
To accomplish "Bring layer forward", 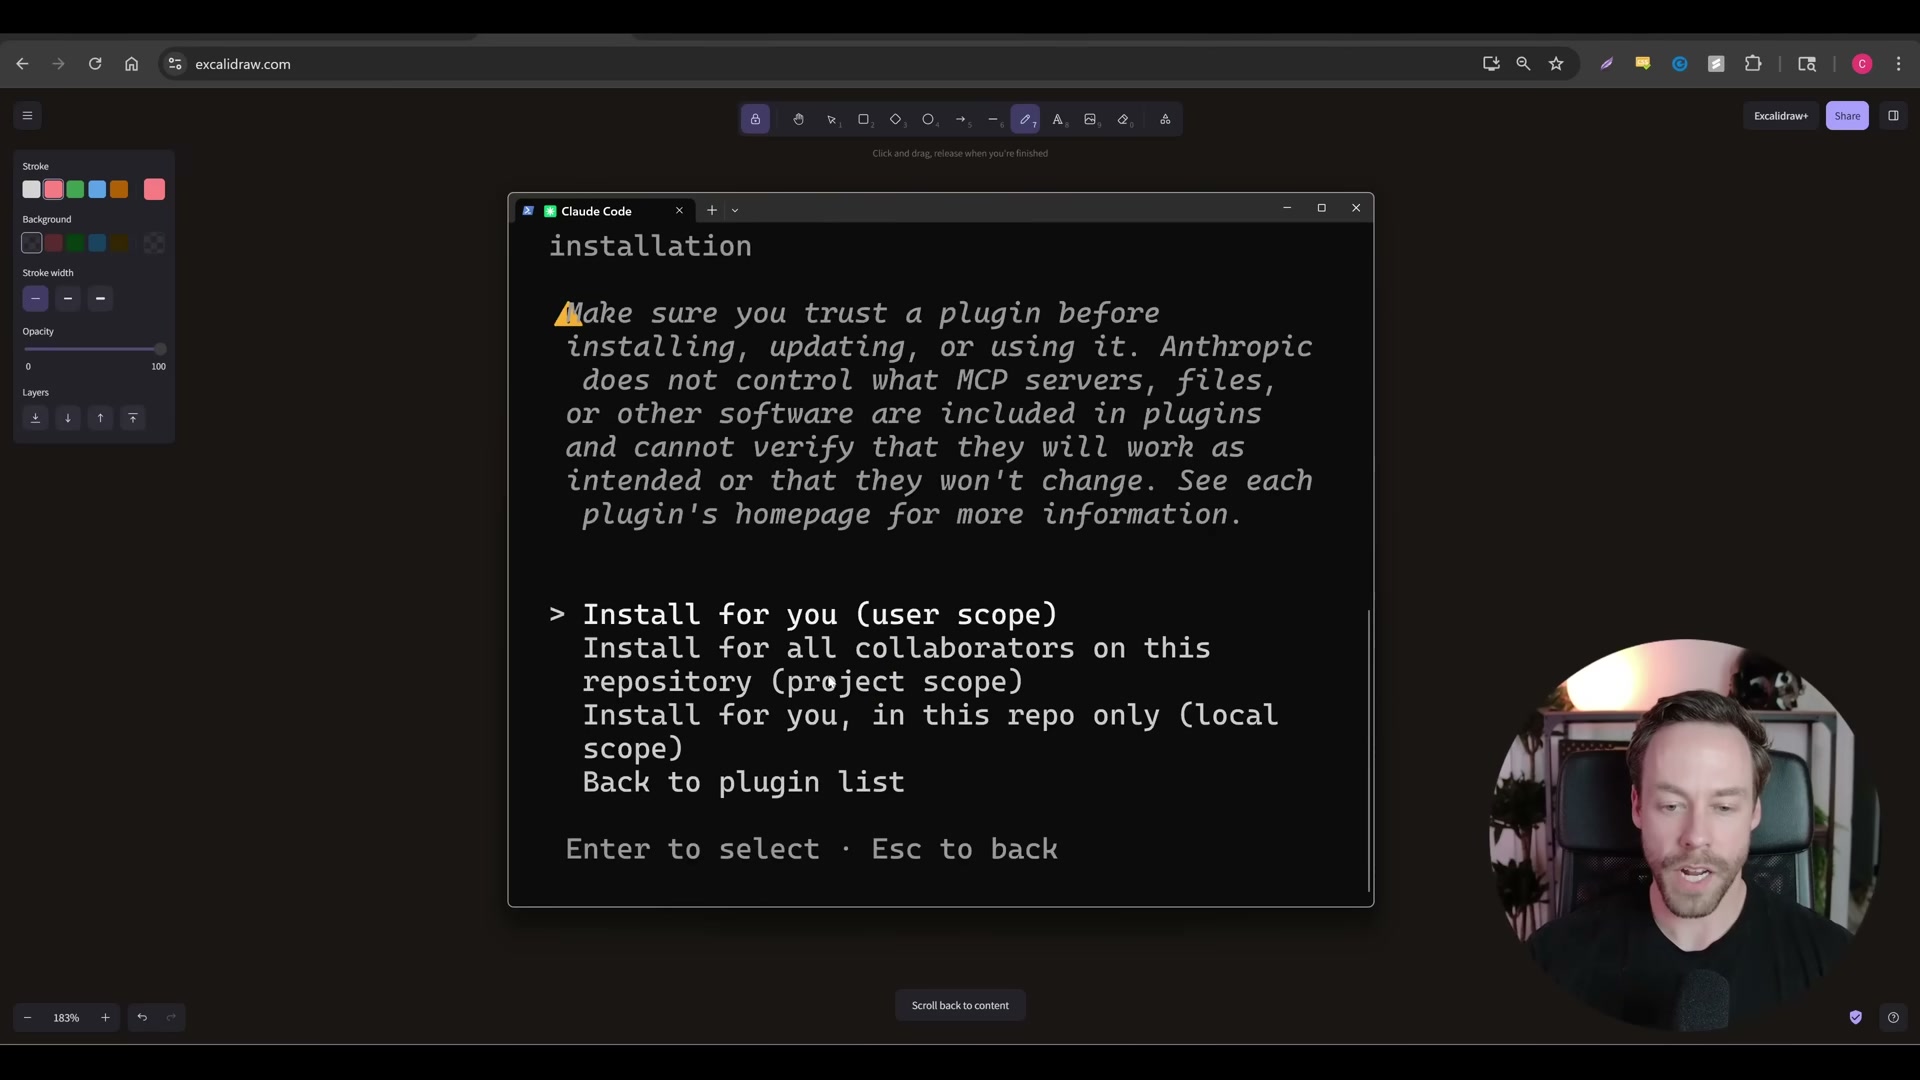I will pyautogui.click(x=100, y=418).
